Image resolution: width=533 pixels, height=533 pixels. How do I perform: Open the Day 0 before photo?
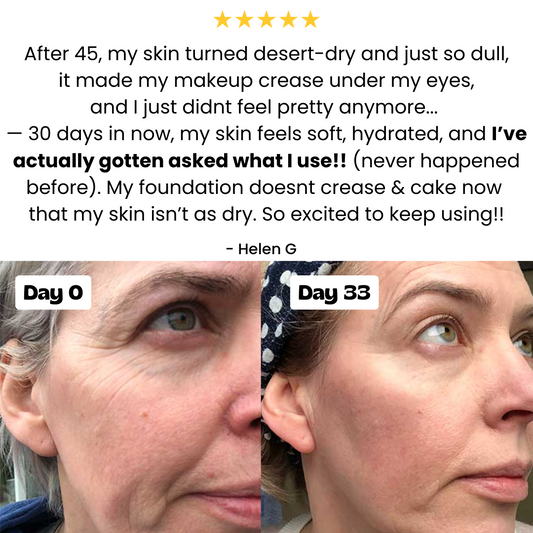(131, 397)
